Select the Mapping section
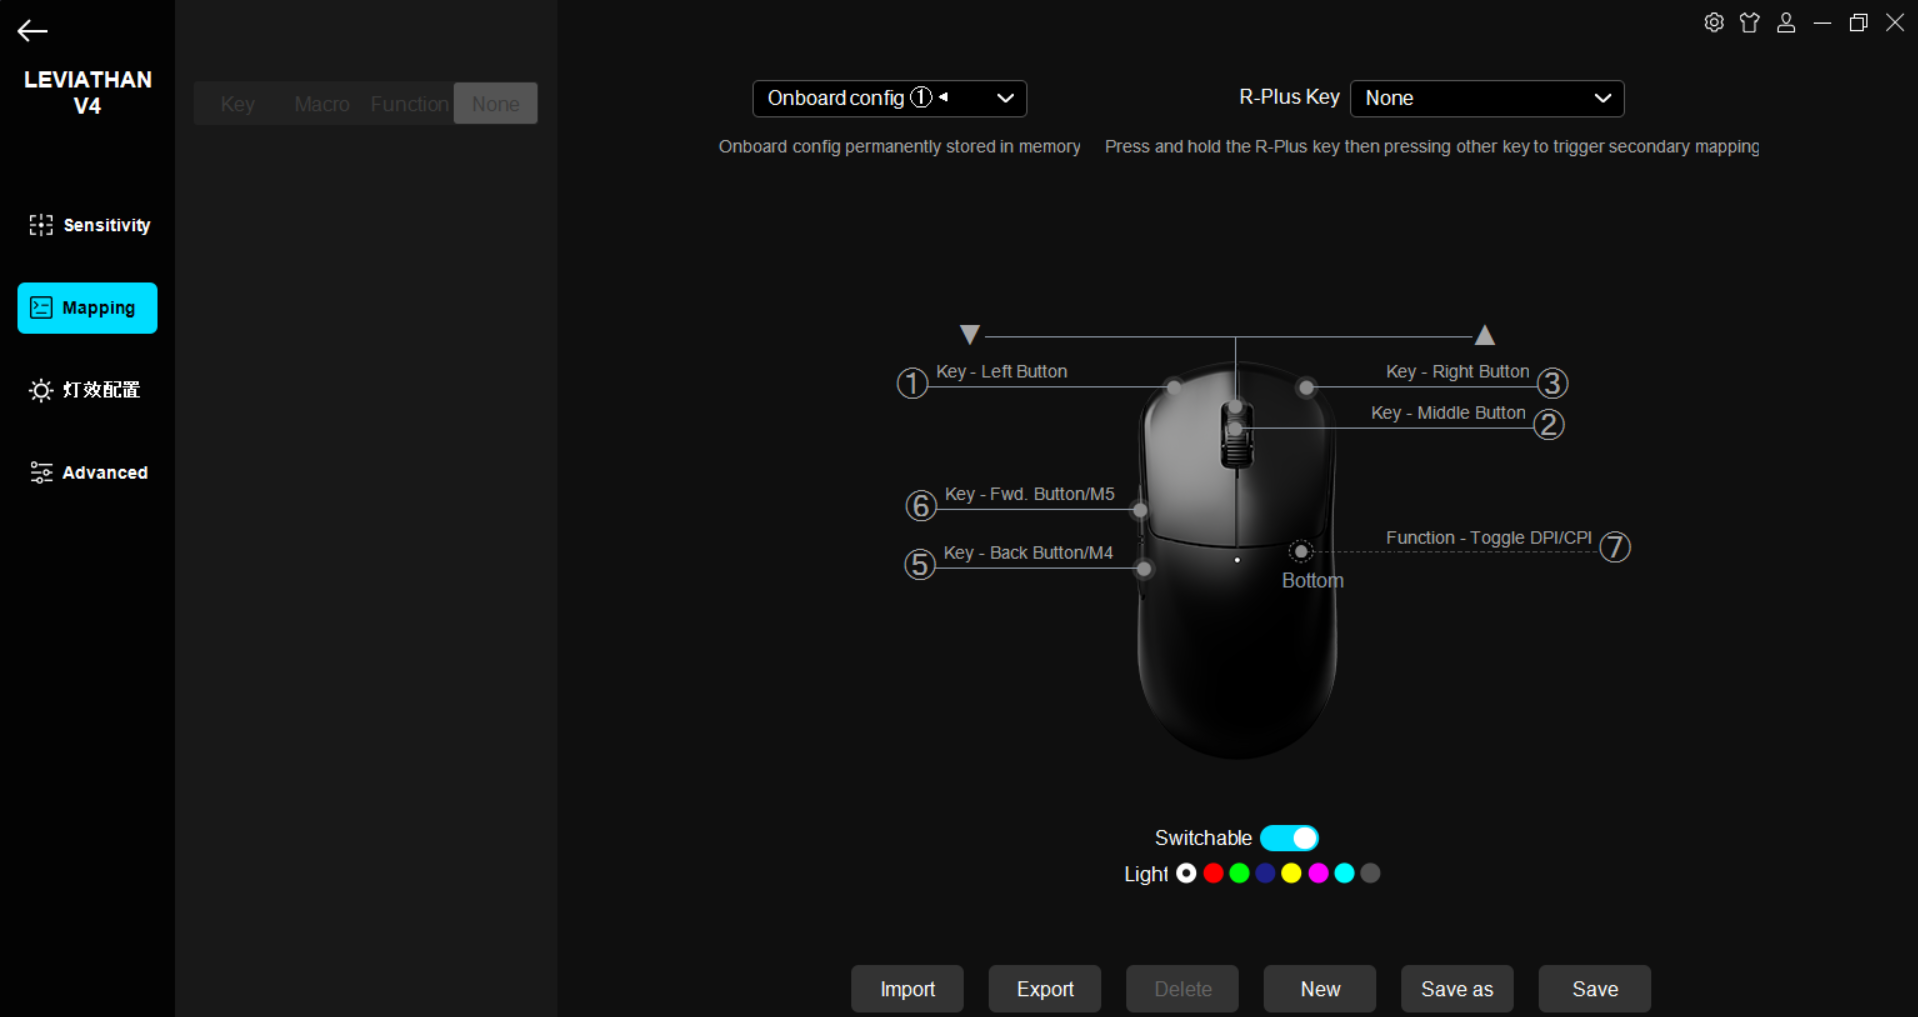 click(x=88, y=308)
